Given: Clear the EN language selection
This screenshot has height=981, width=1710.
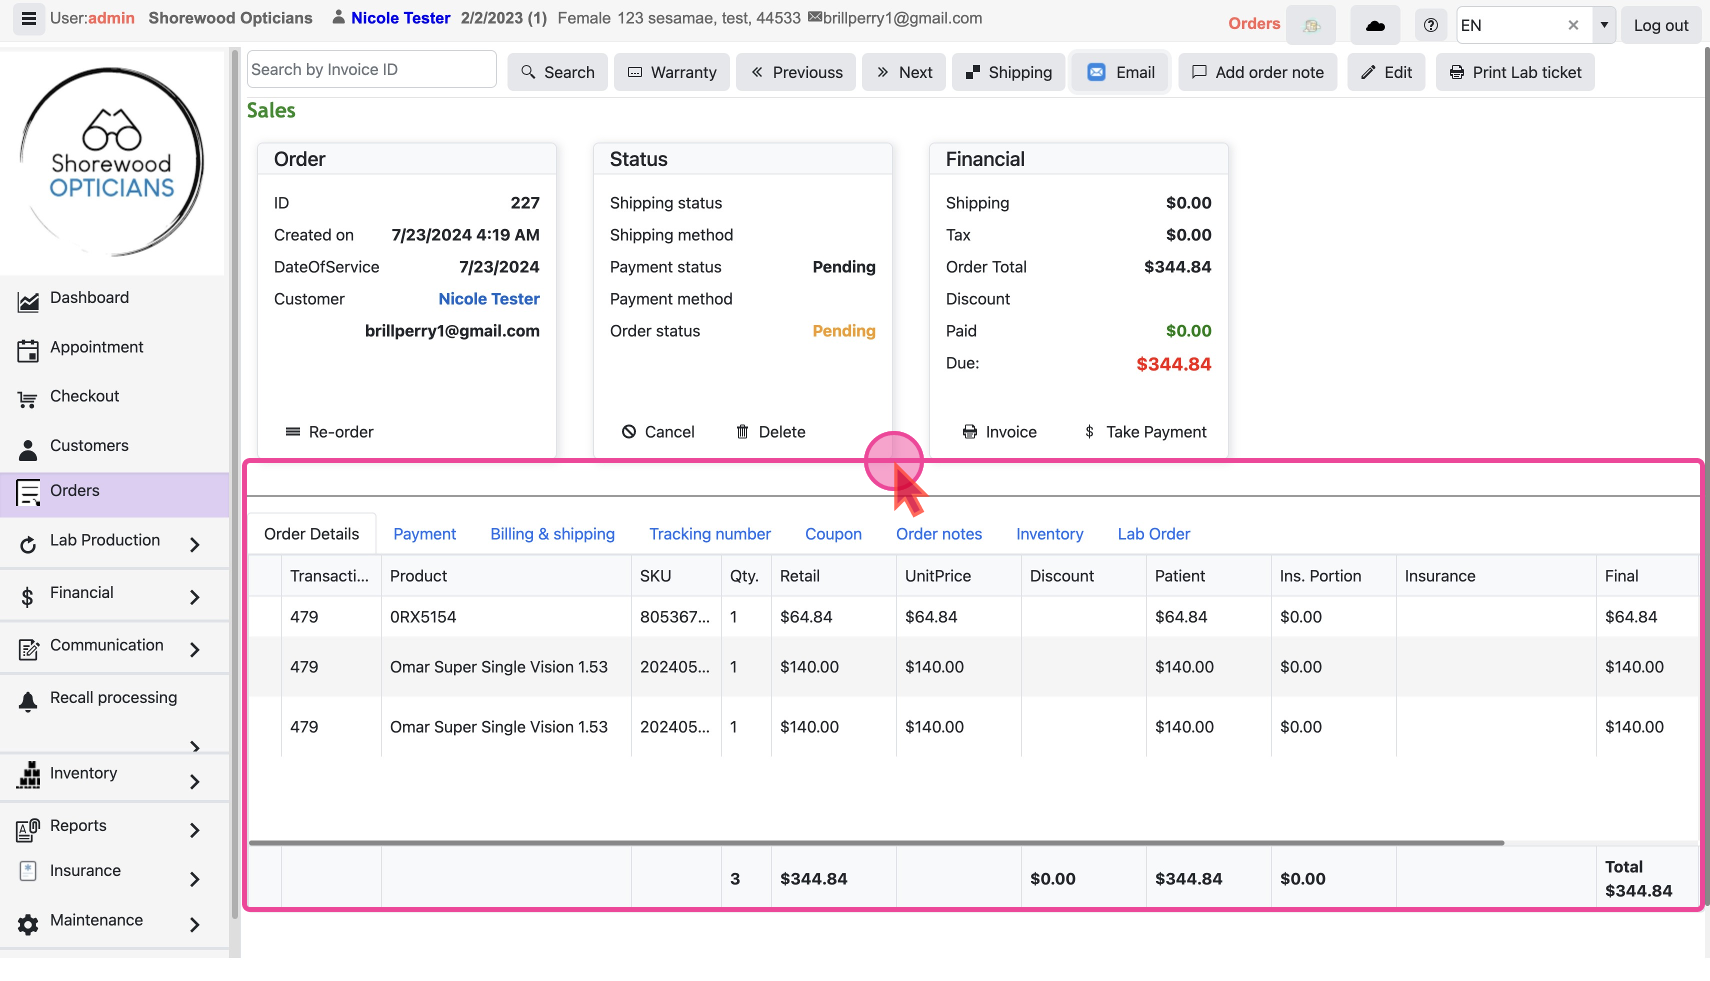Looking at the screenshot, I should 1573,26.
